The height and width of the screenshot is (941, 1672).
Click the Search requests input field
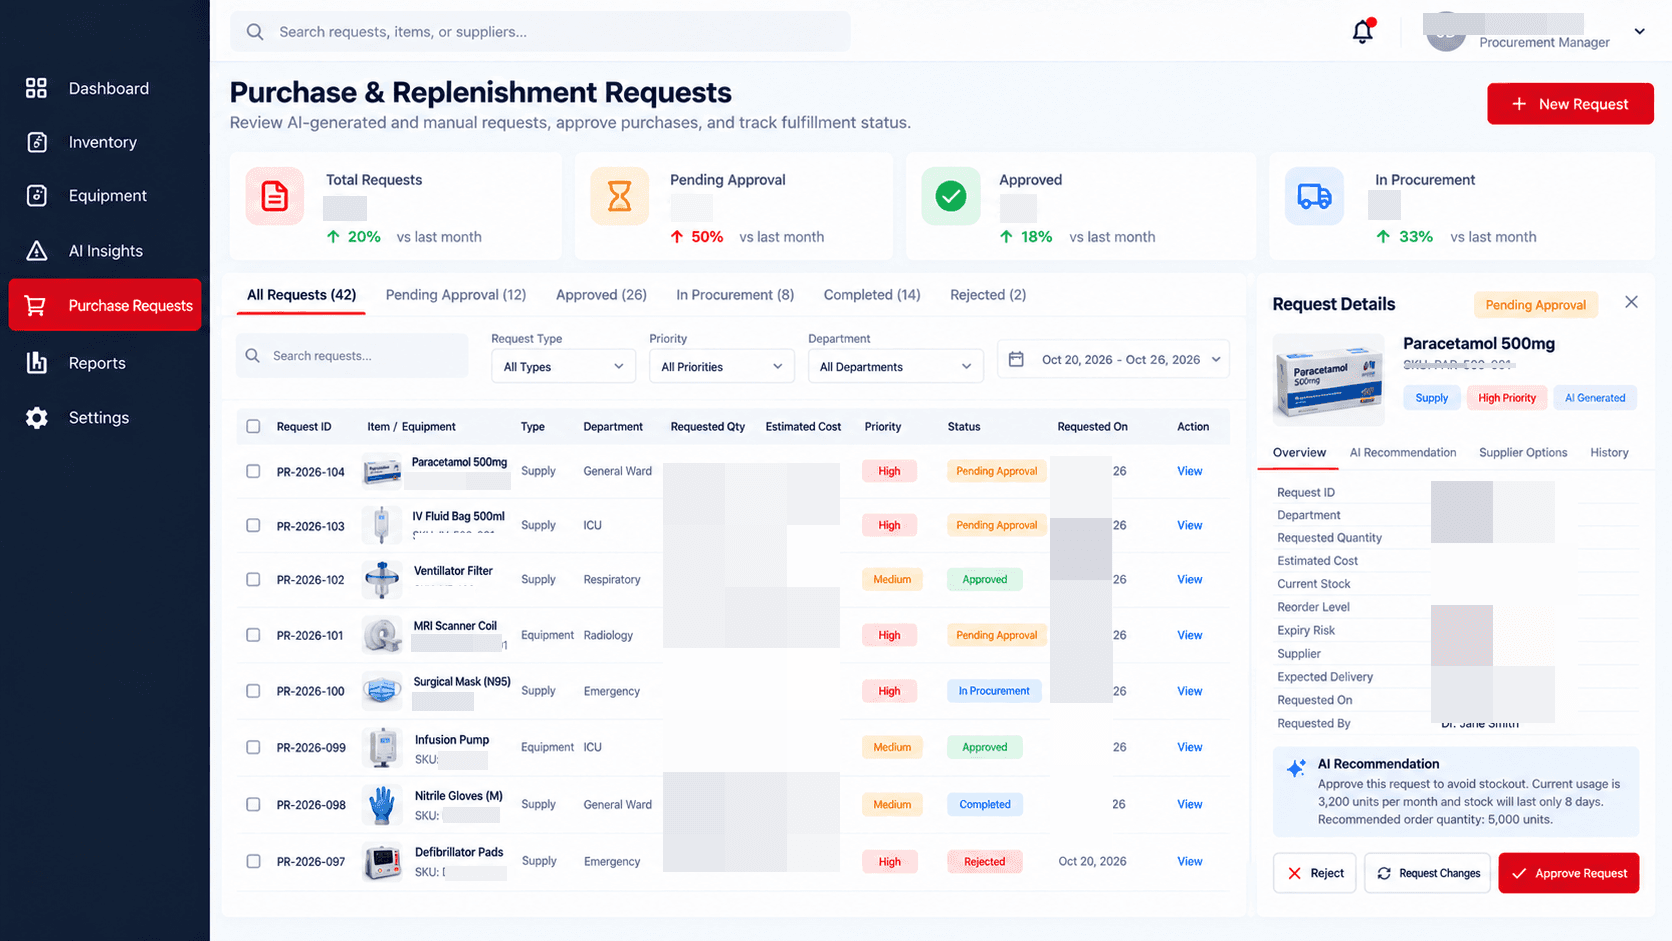coord(352,355)
